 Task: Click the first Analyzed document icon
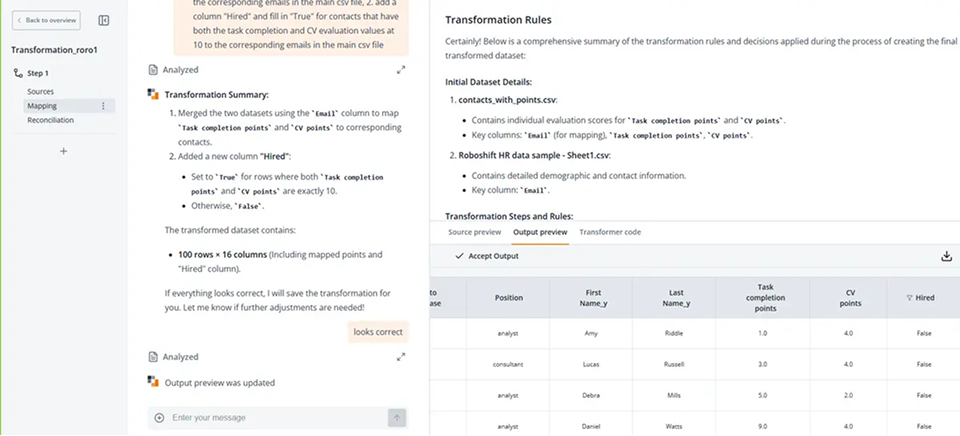(153, 70)
